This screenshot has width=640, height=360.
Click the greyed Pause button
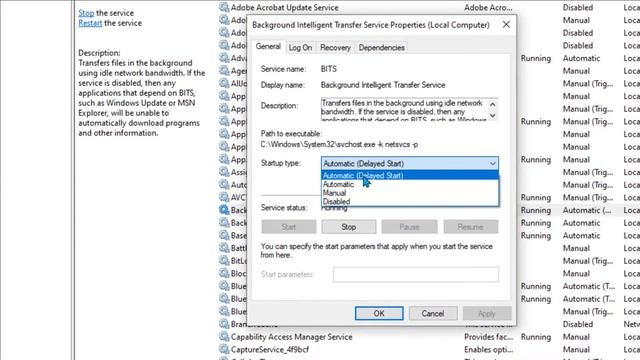(x=409, y=227)
